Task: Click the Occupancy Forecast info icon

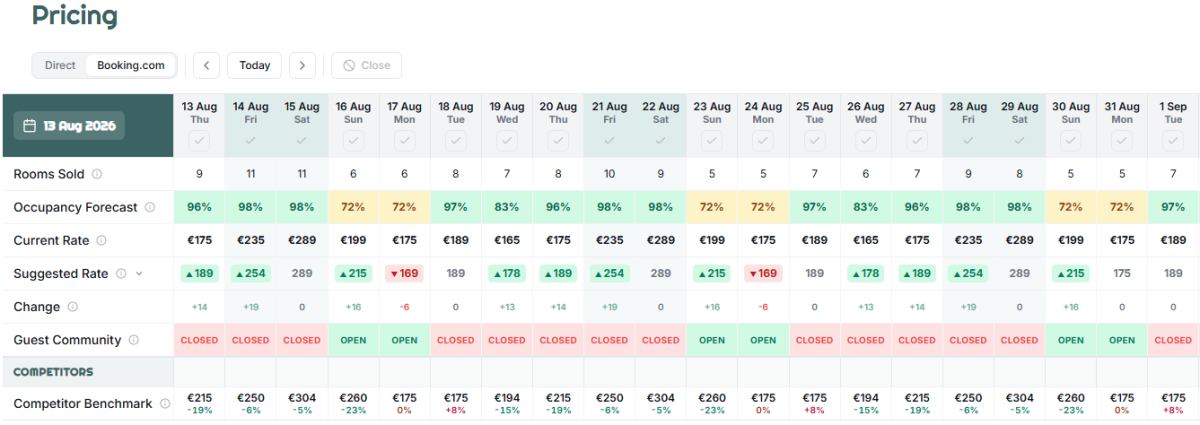Action: pos(150,208)
